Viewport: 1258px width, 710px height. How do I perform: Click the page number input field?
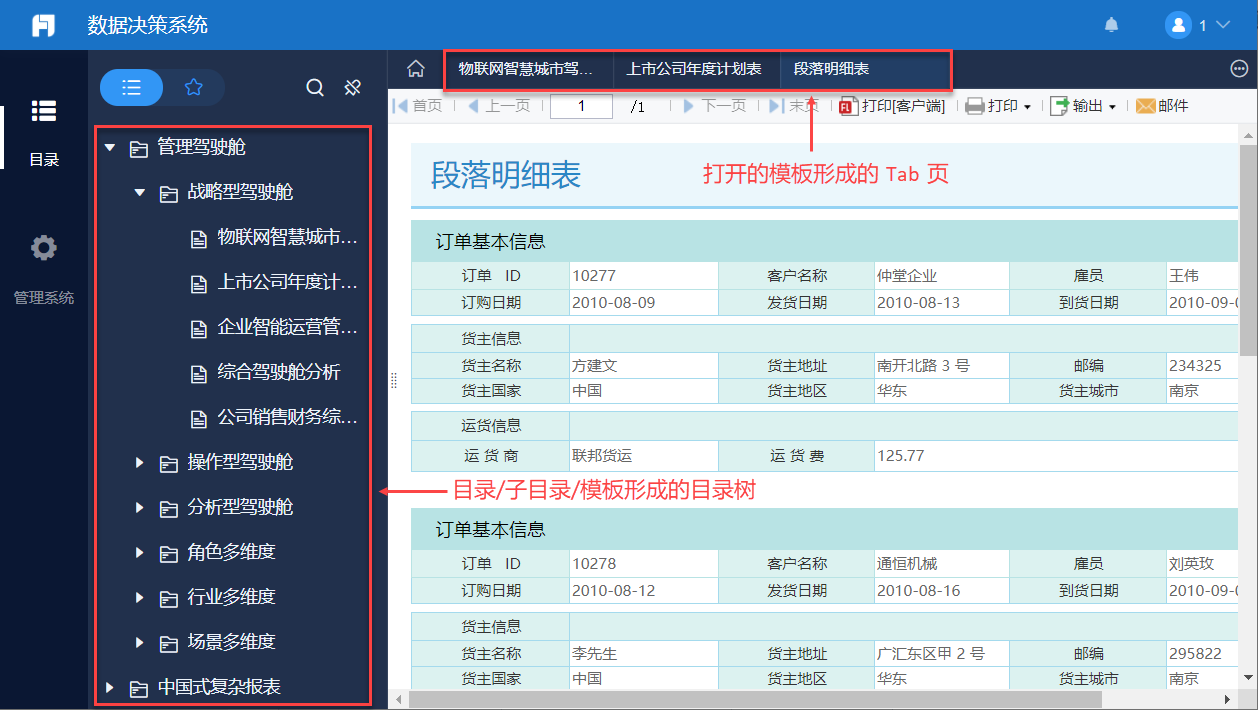pyautogui.click(x=581, y=106)
